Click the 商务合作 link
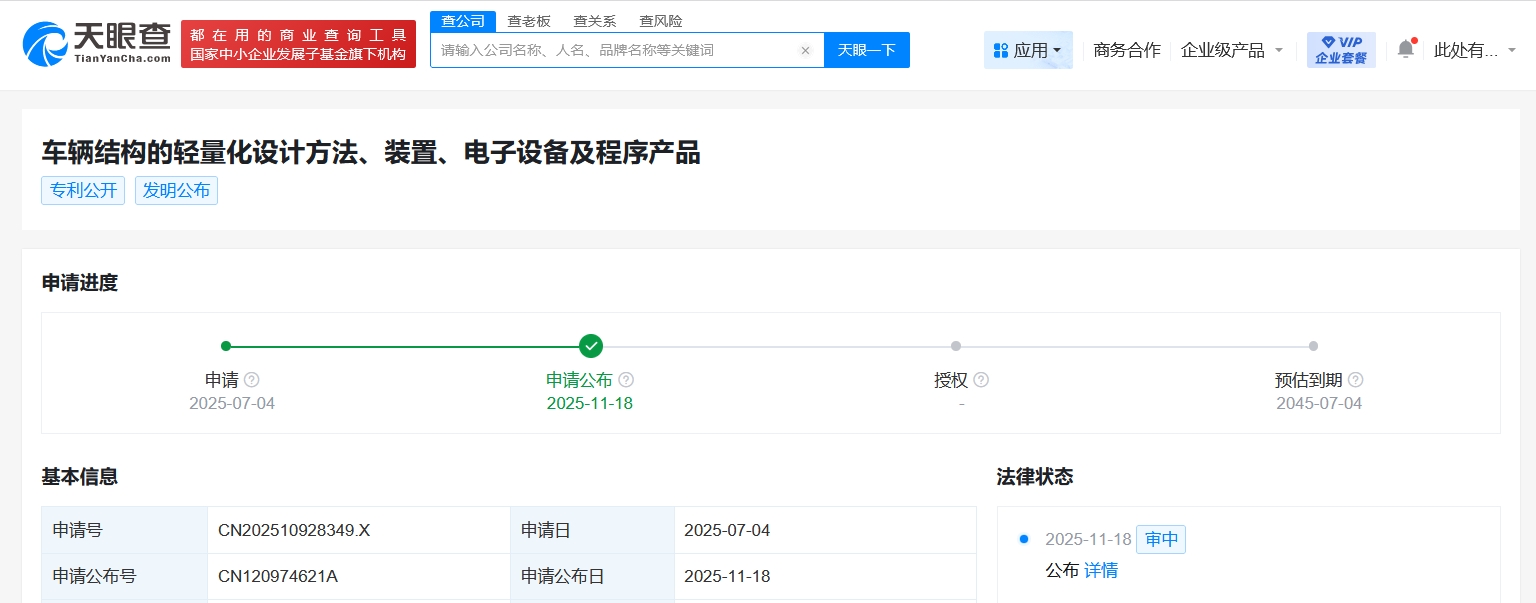The height and width of the screenshot is (603, 1536). [x=1127, y=50]
